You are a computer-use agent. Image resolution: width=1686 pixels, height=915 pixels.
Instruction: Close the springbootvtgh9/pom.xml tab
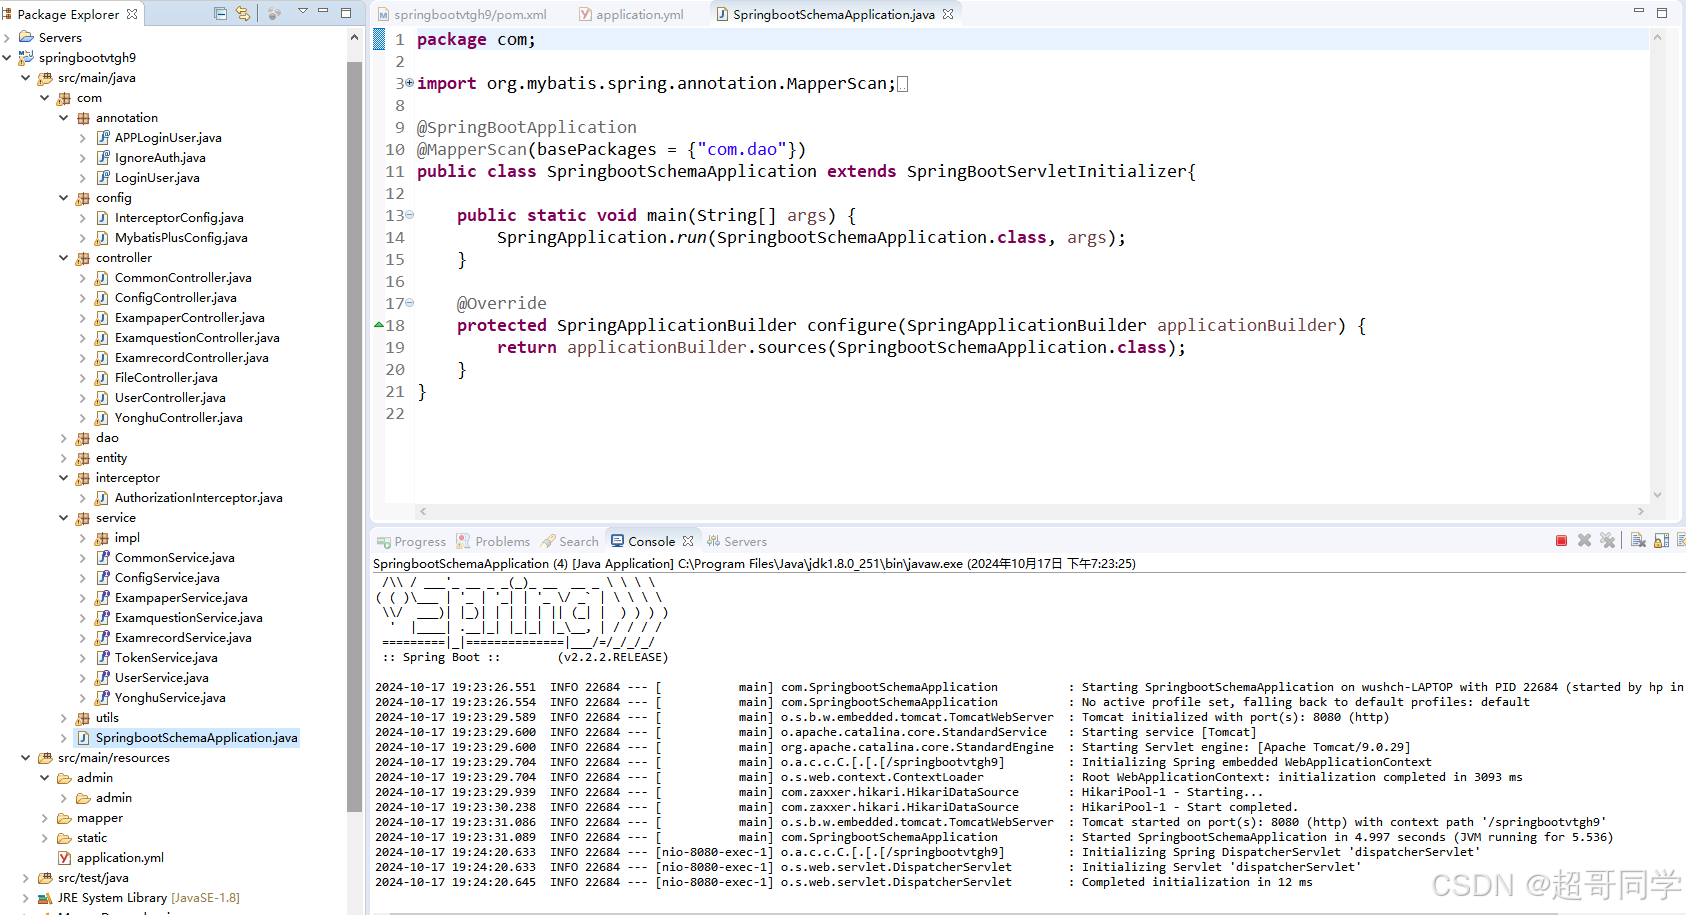coord(557,14)
